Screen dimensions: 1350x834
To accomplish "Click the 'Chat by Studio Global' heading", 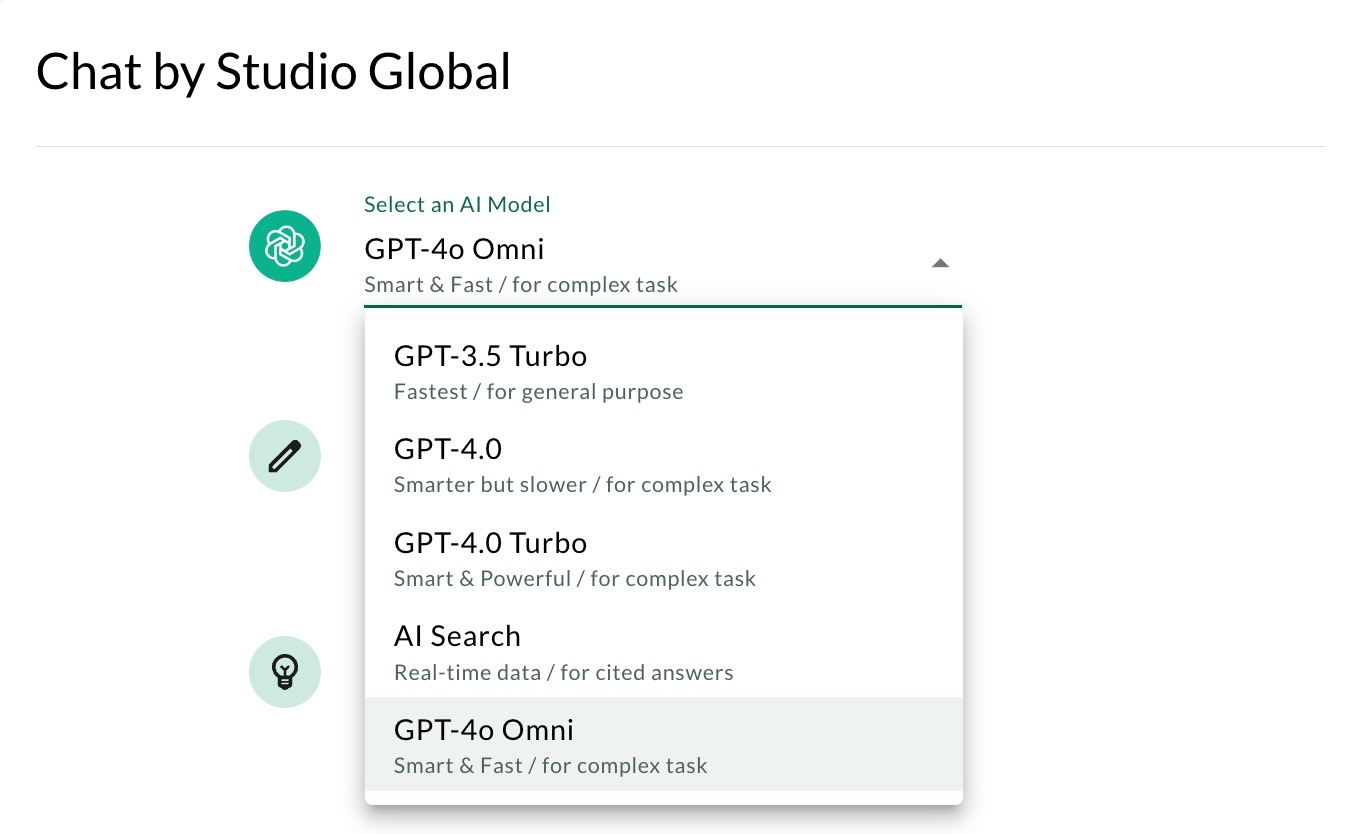I will [x=273, y=72].
